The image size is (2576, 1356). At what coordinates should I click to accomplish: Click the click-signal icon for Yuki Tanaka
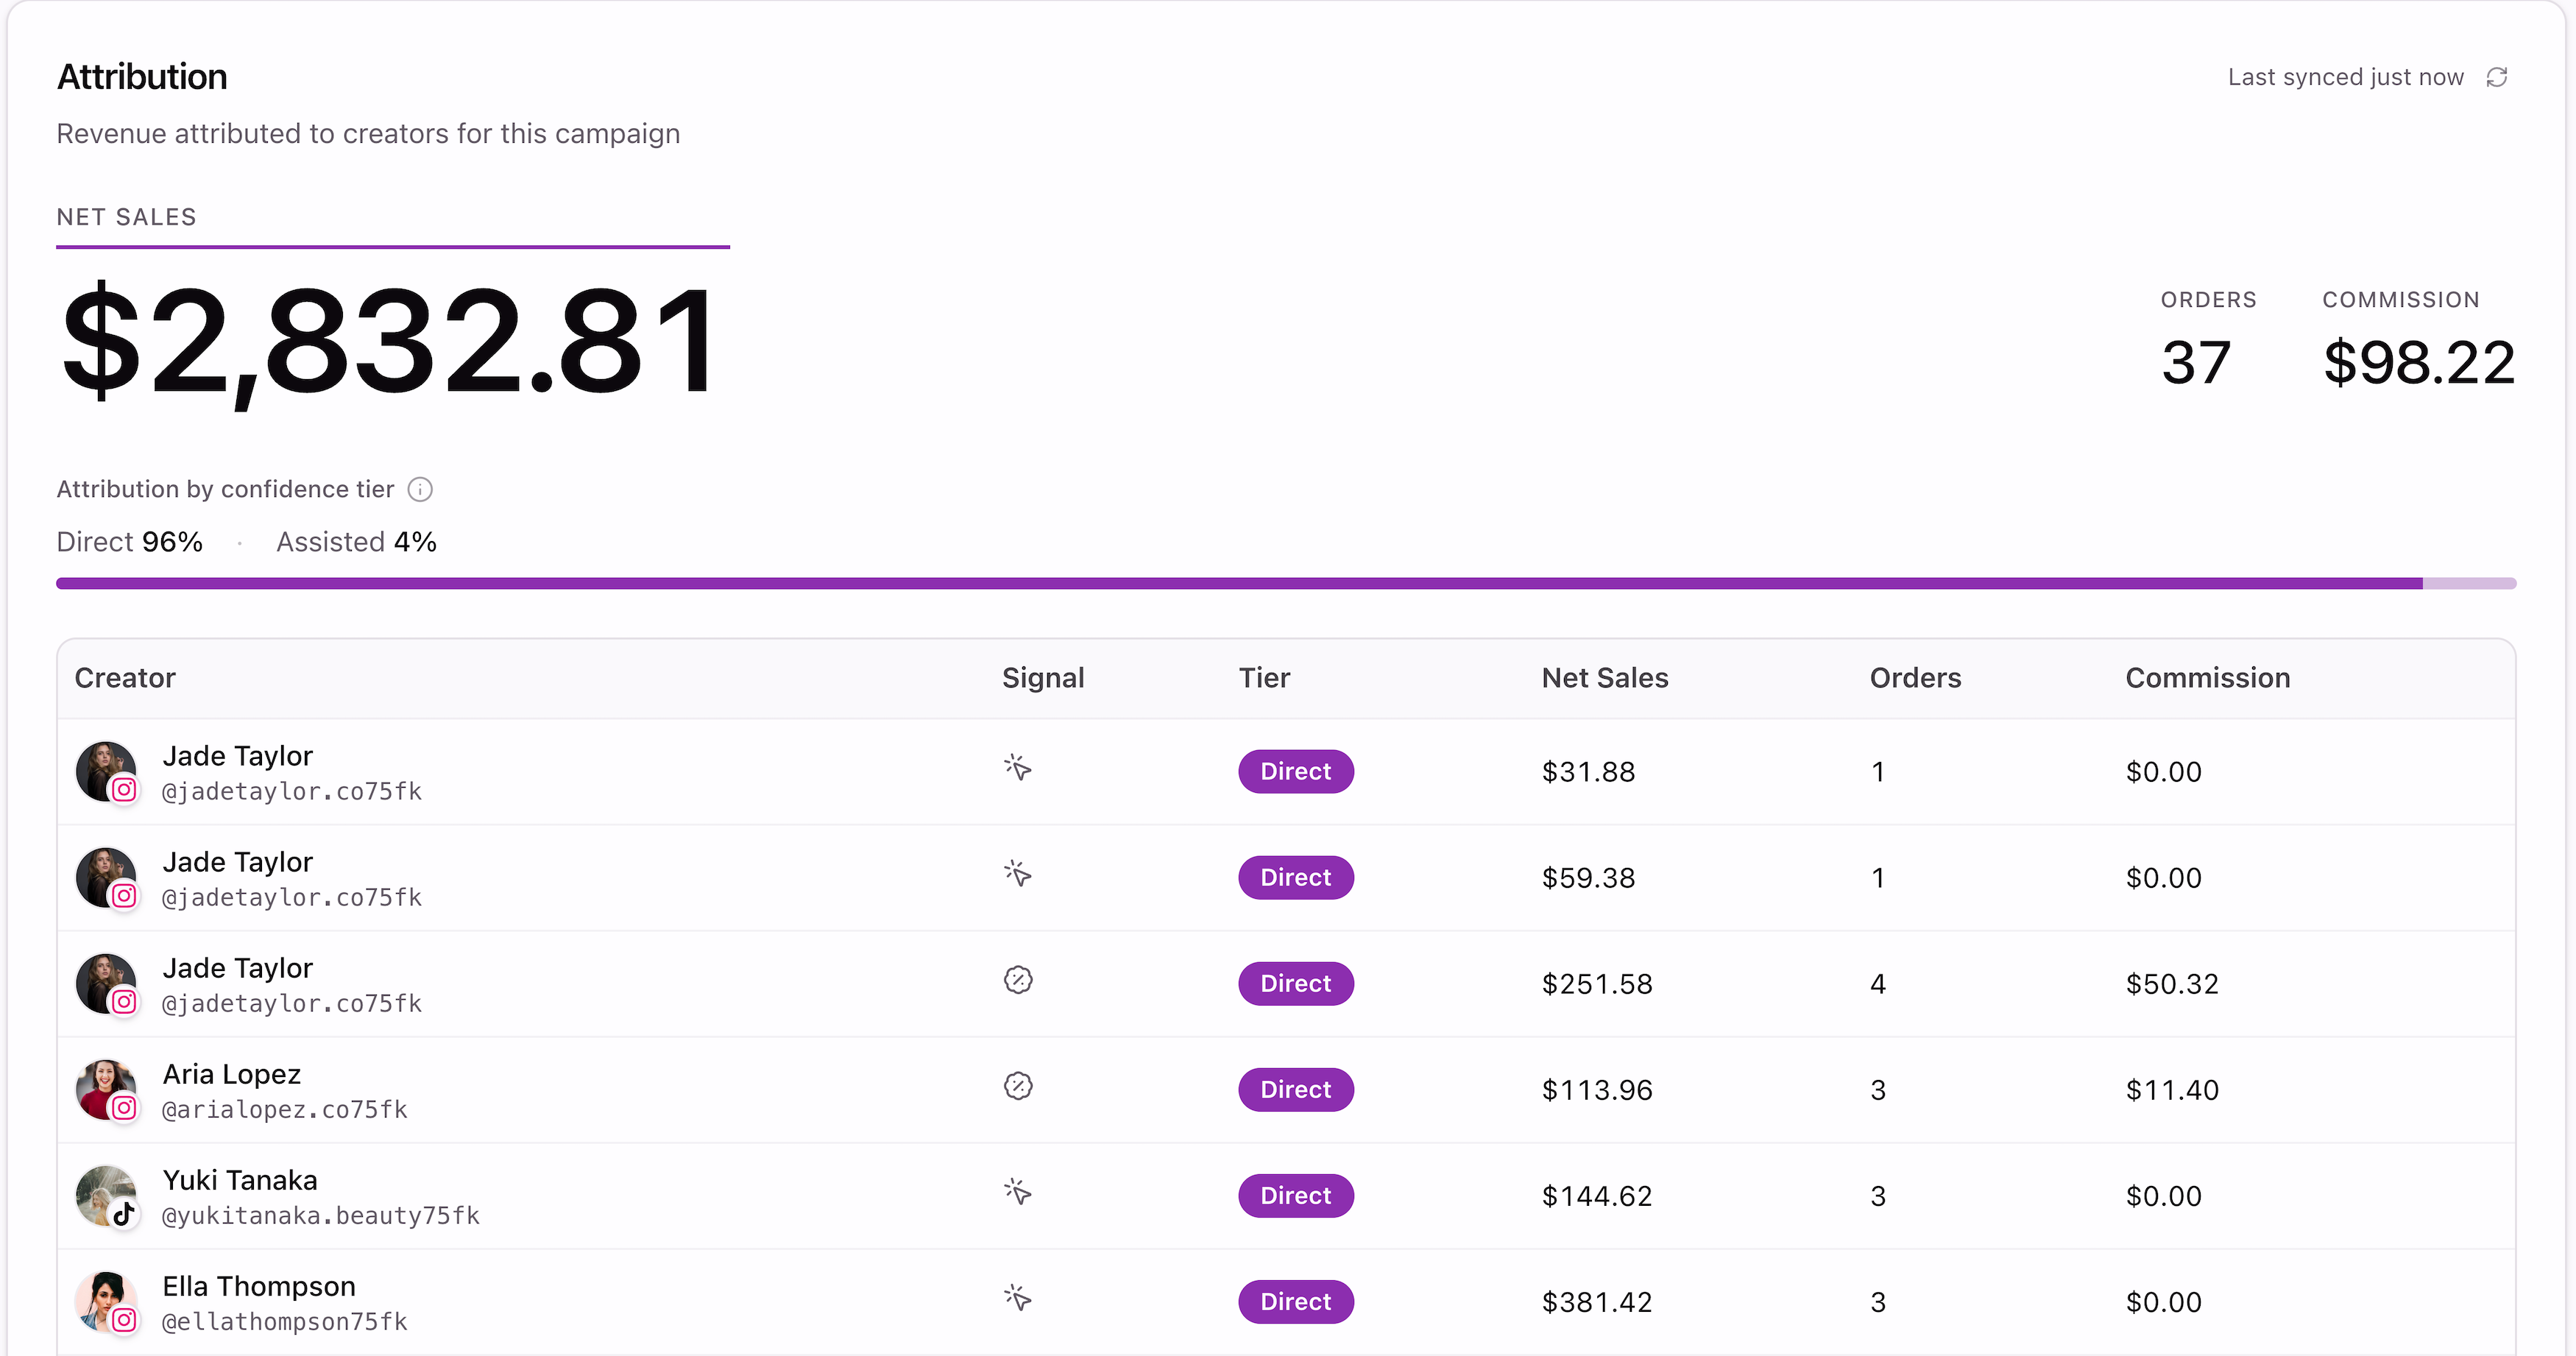point(1017,1191)
